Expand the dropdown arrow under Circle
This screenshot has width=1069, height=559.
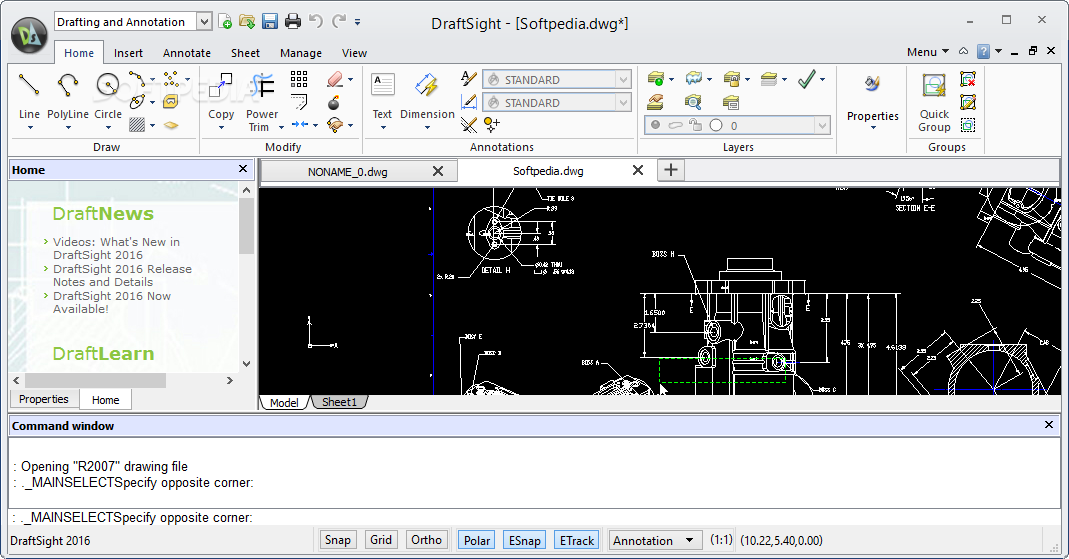click(x=108, y=127)
